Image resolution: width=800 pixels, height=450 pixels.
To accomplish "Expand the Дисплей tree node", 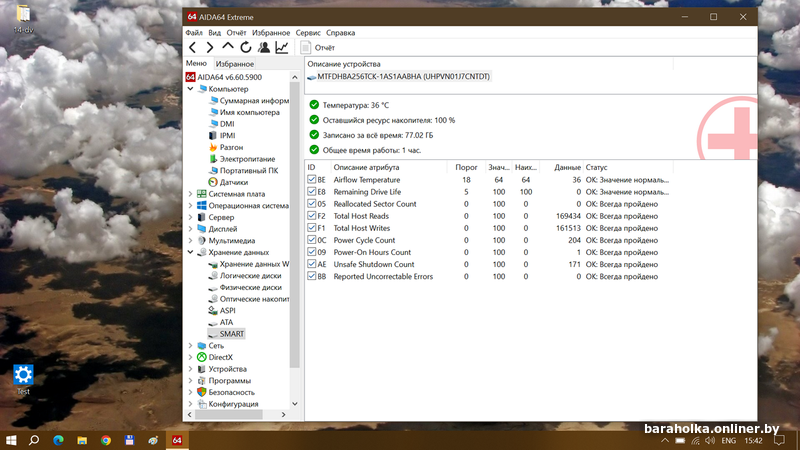I will [191, 229].
